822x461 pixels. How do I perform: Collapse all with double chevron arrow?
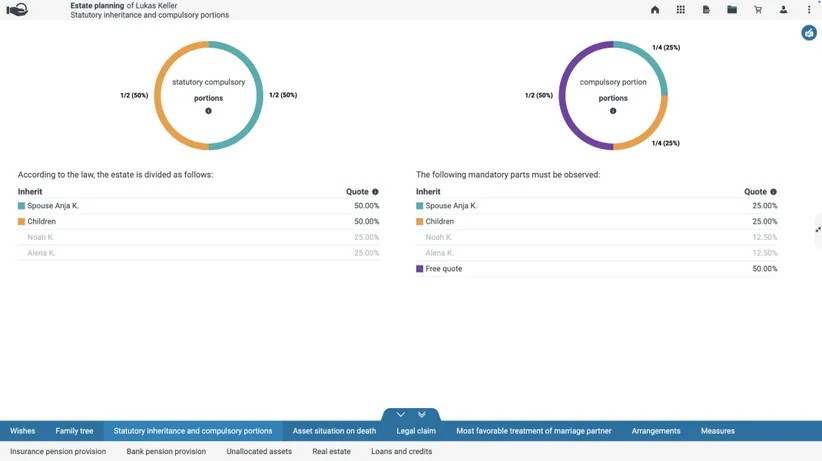[x=421, y=414]
